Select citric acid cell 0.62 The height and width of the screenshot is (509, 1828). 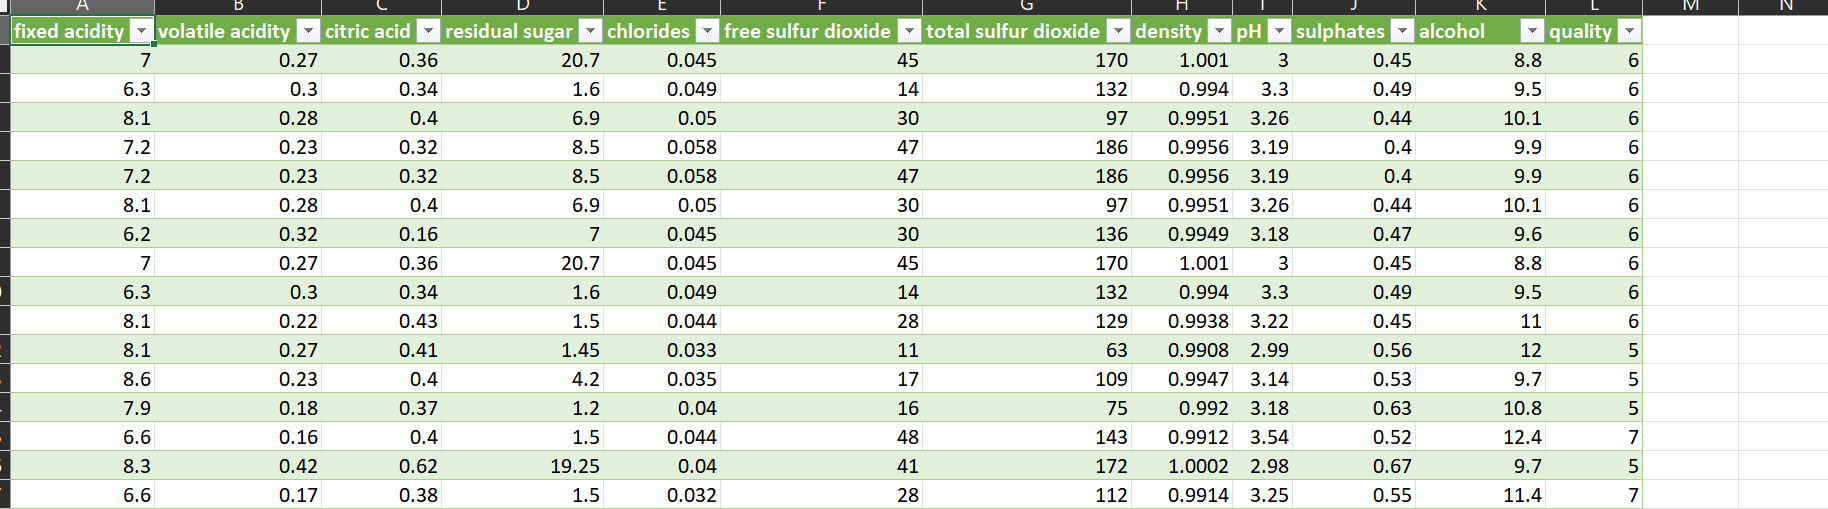[381, 466]
